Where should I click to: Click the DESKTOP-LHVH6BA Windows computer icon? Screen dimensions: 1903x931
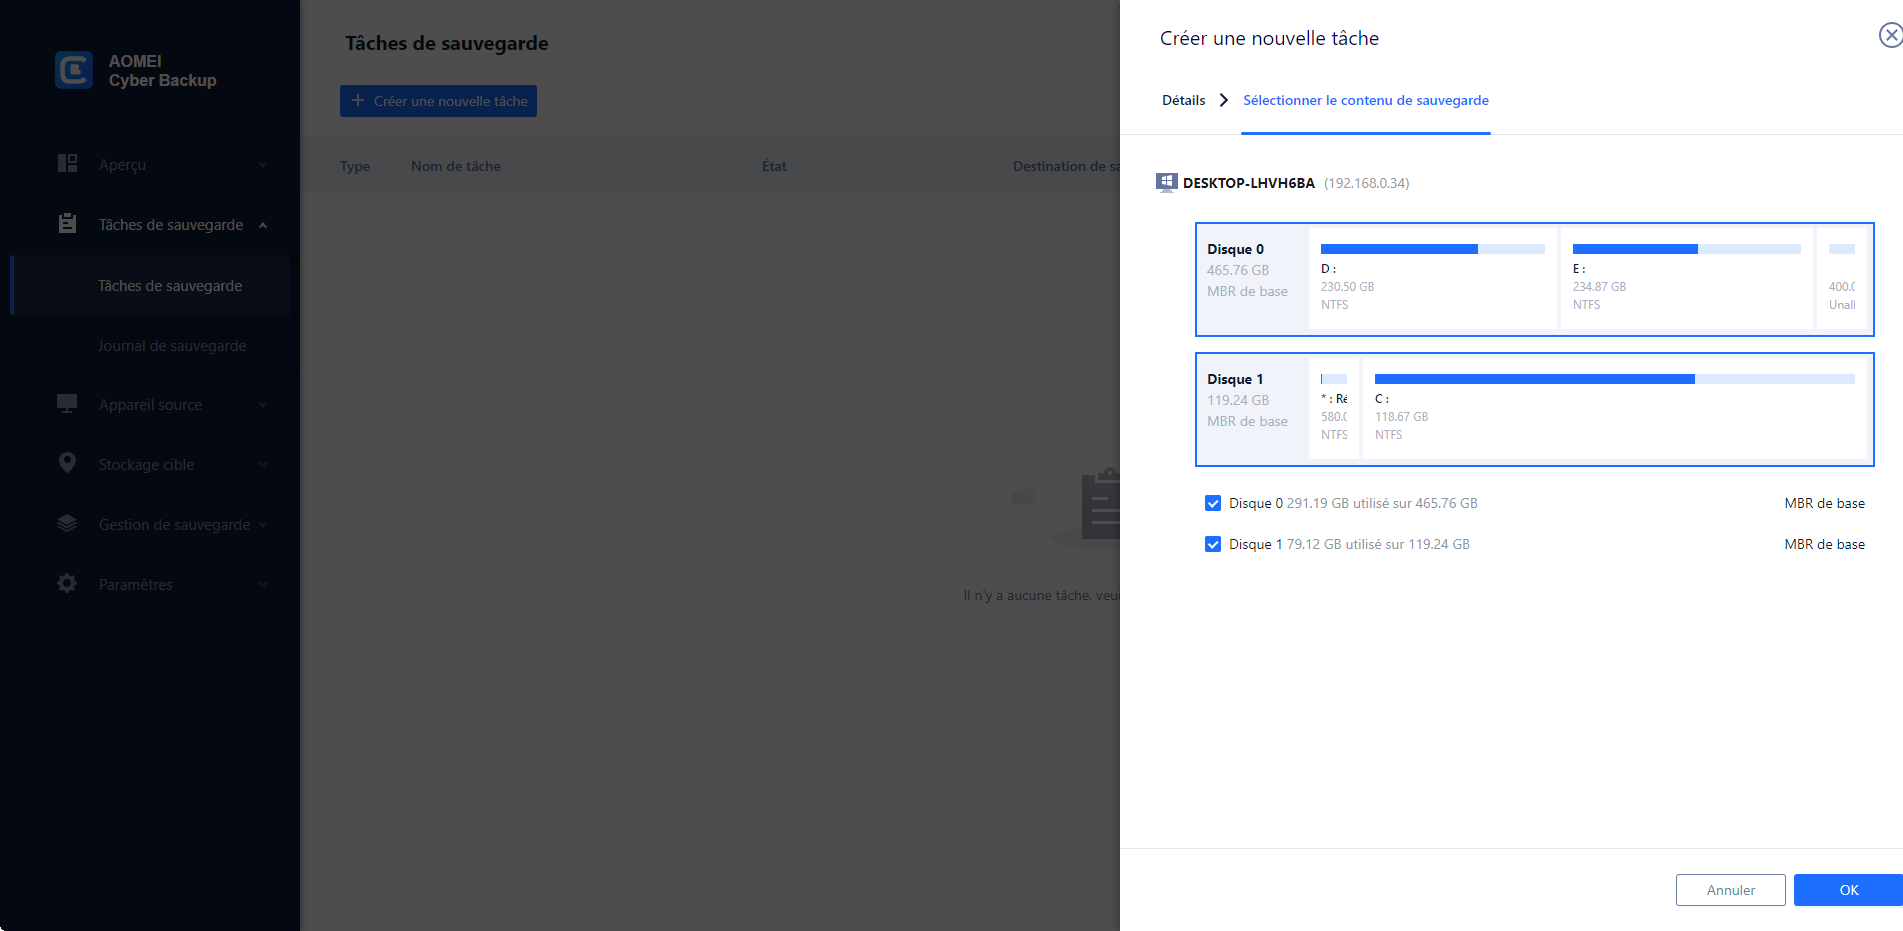tap(1166, 182)
